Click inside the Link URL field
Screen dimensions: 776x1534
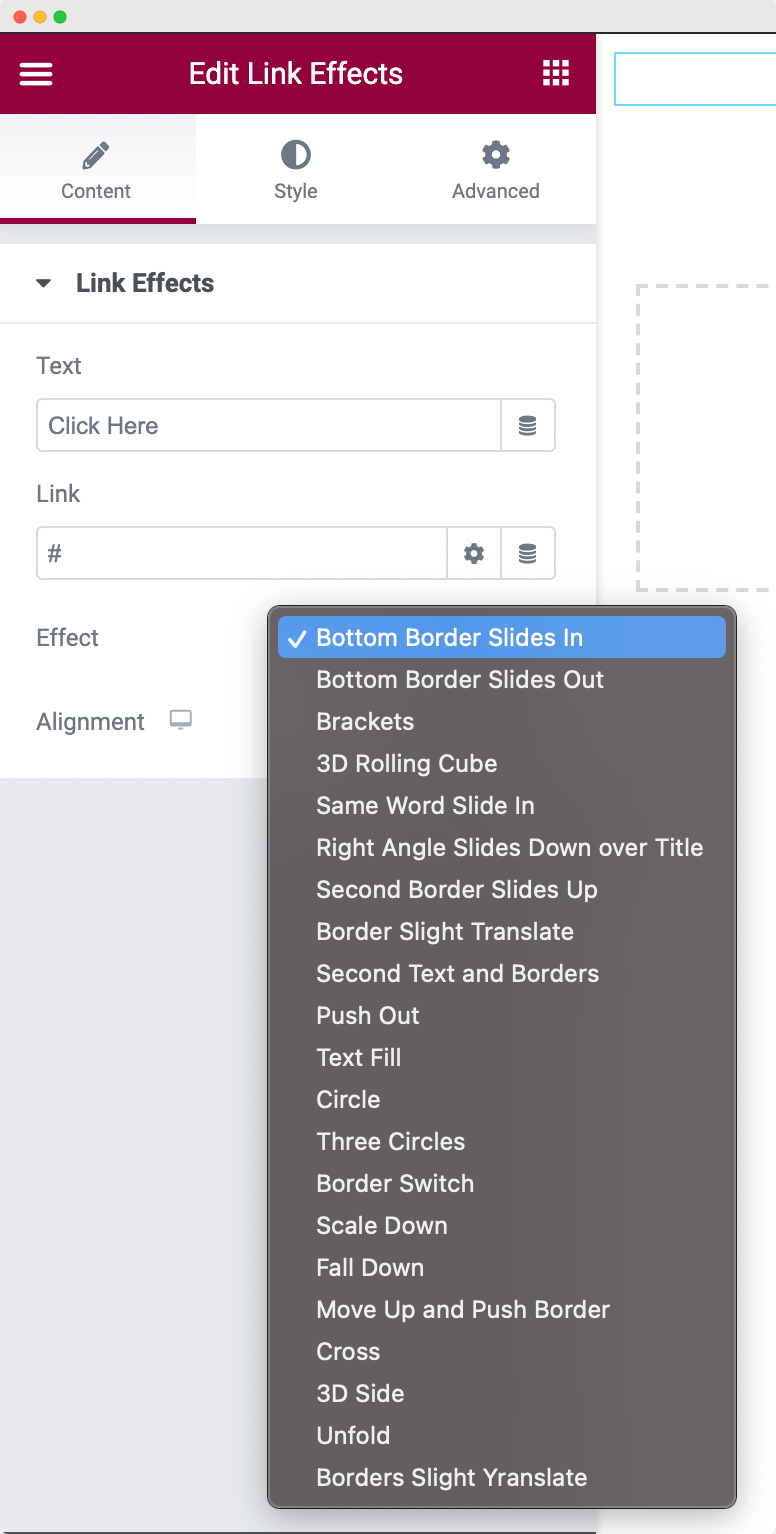pyautogui.click(x=240, y=553)
